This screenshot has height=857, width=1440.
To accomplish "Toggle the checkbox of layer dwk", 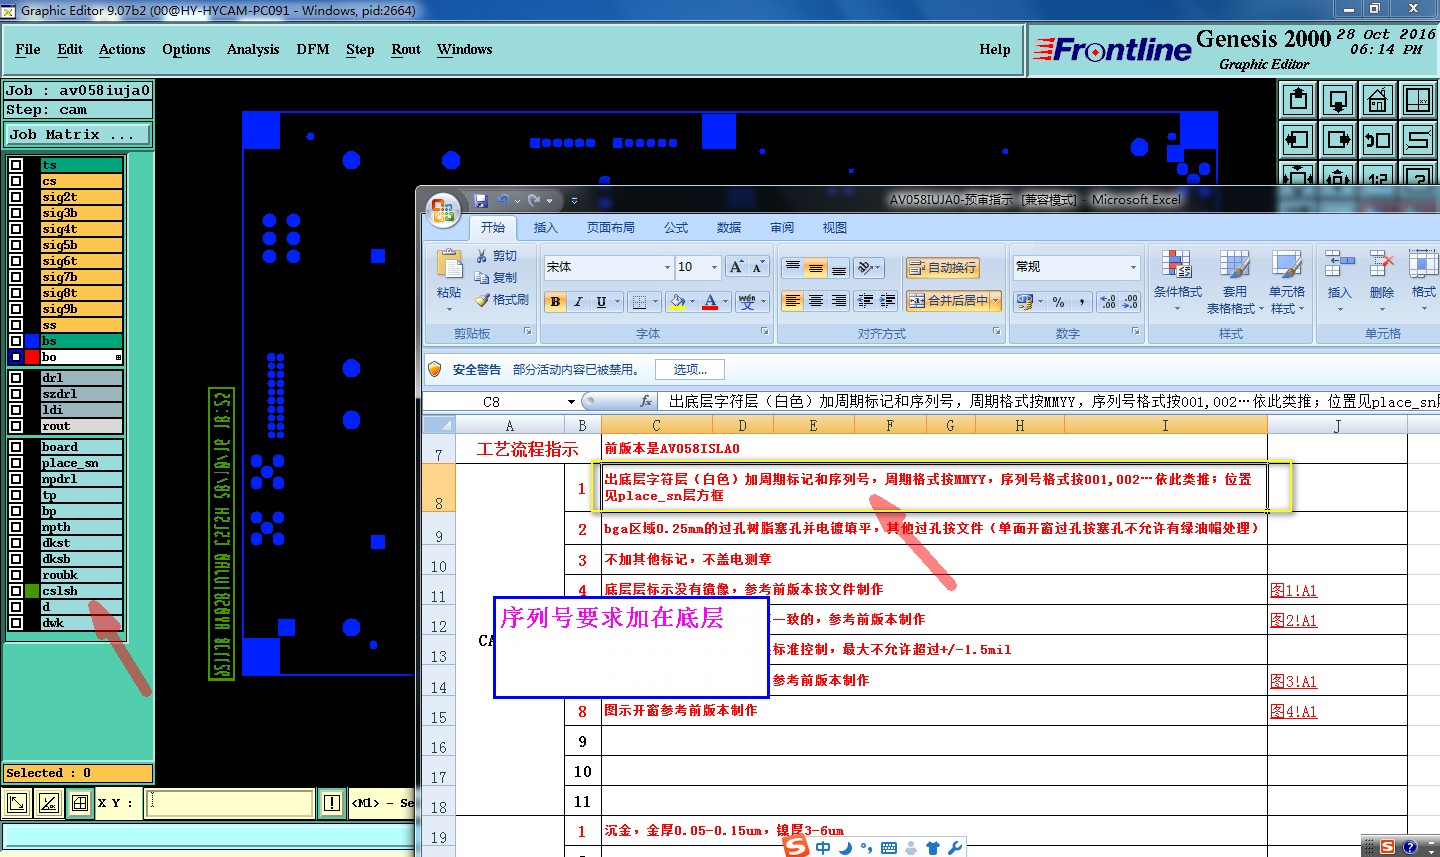I will tap(16, 623).
